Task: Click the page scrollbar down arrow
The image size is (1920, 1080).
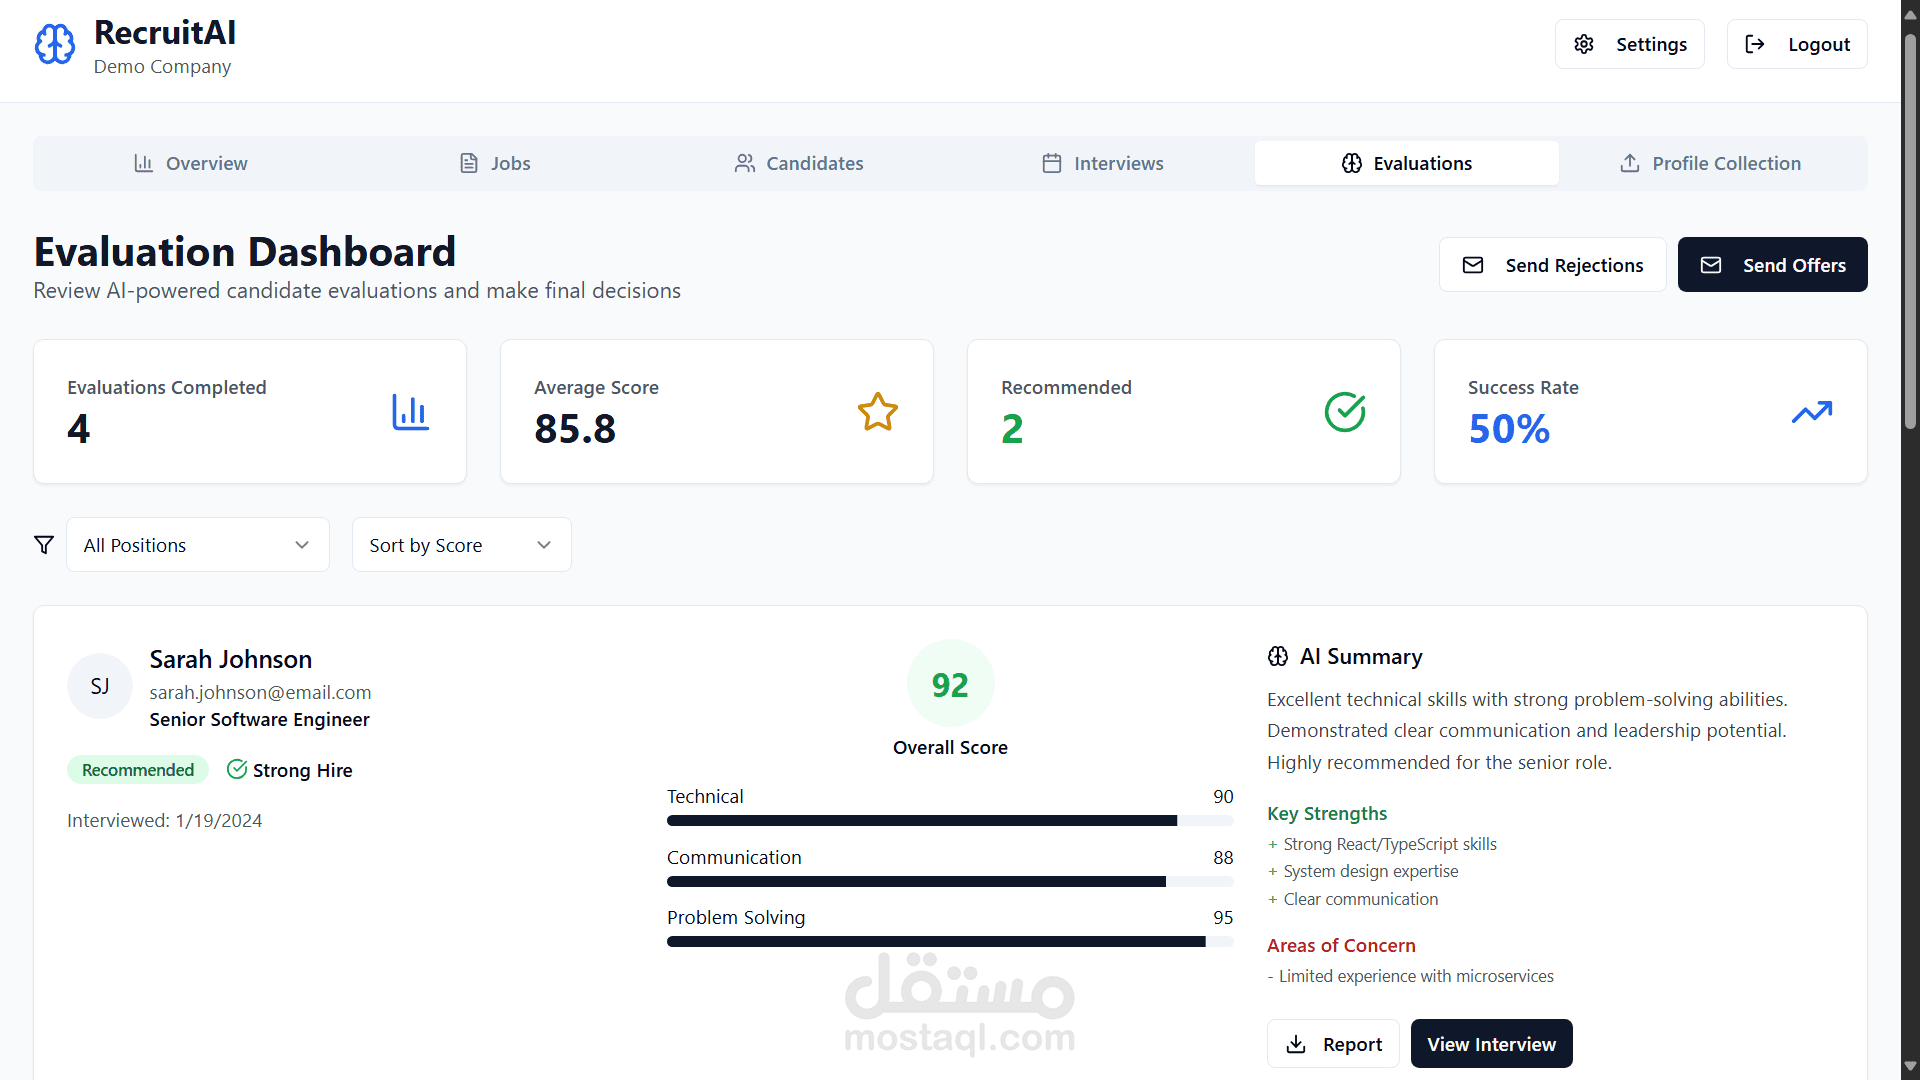Action: tap(1910, 1066)
